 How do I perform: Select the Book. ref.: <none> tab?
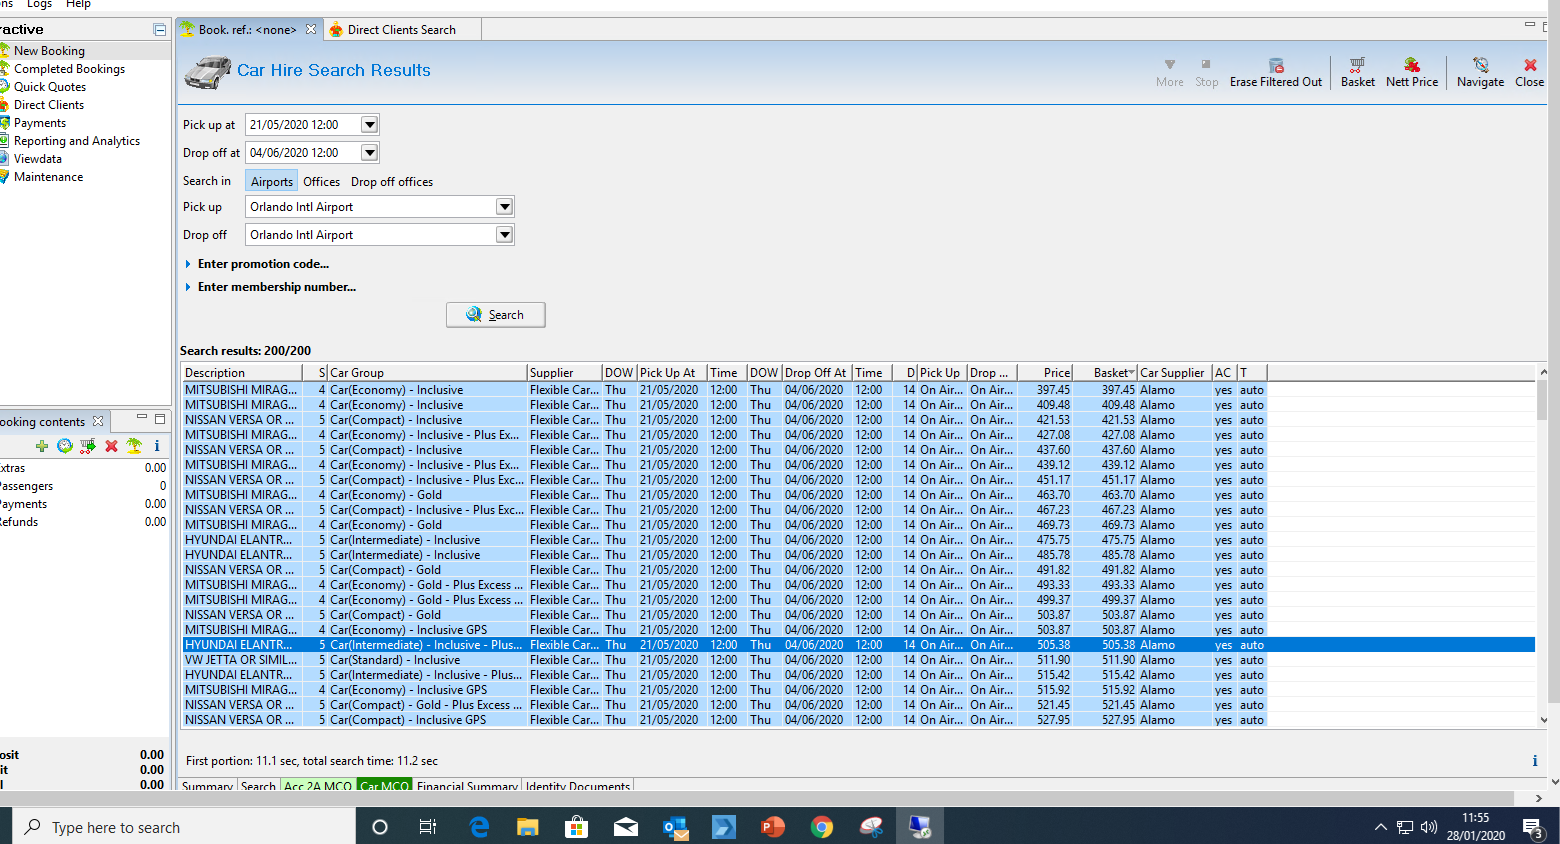(x=247, y=30)
